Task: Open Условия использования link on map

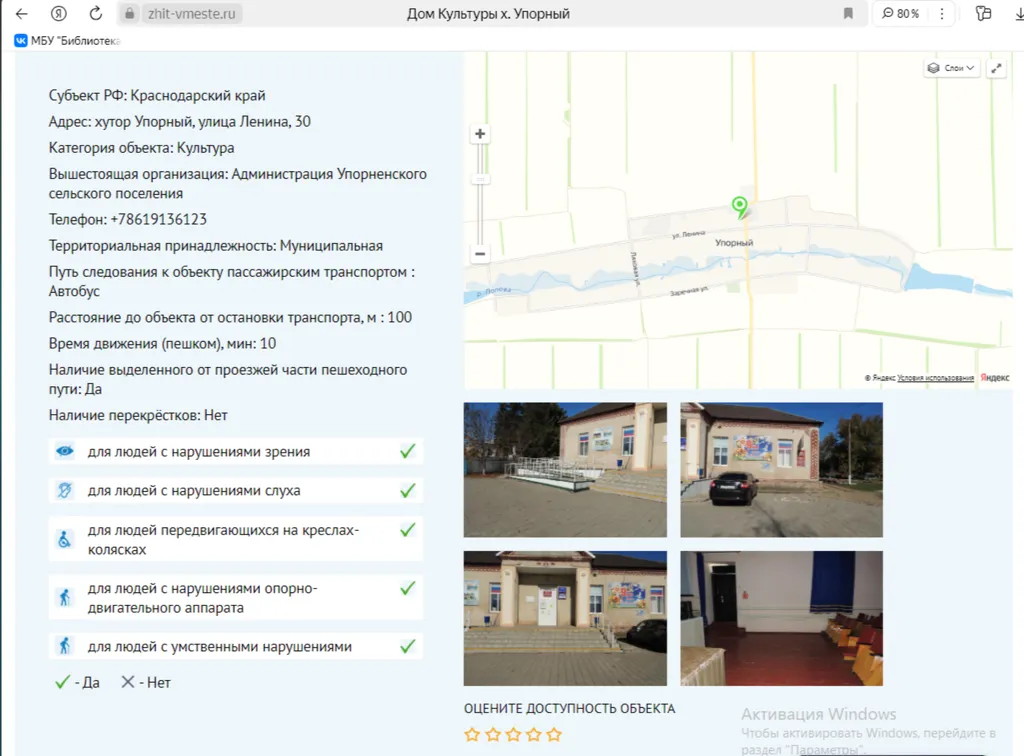Action: click(935, 378)
